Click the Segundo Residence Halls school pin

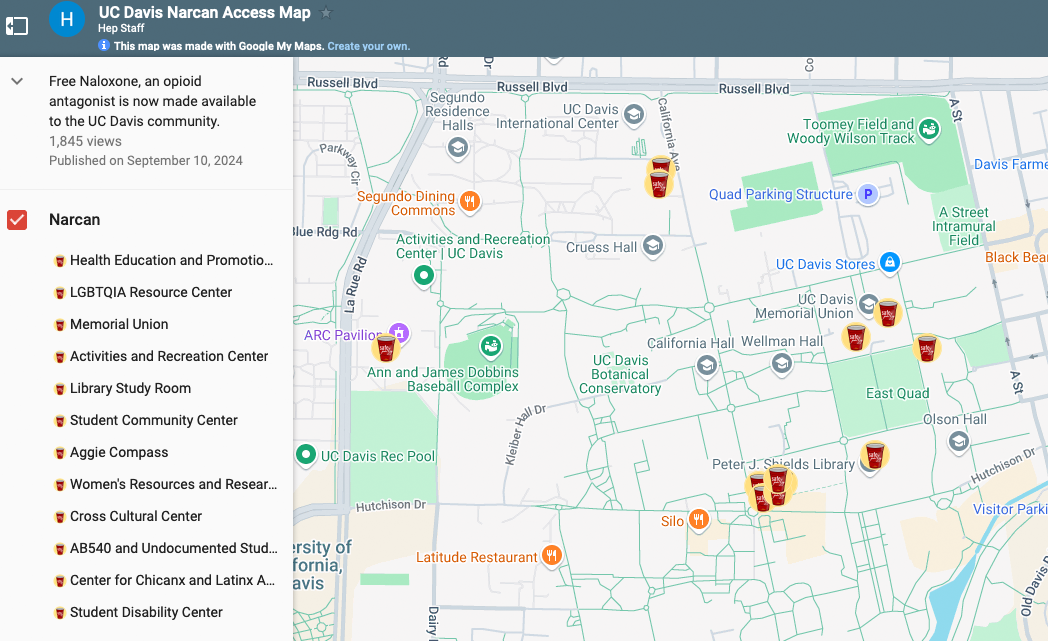(458, 147)
